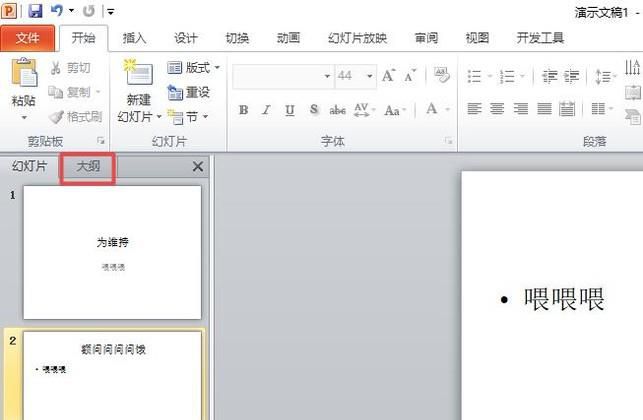Click the PowerPoint application icon
This screenshot has height=420, width=643.
pos(9,11)
